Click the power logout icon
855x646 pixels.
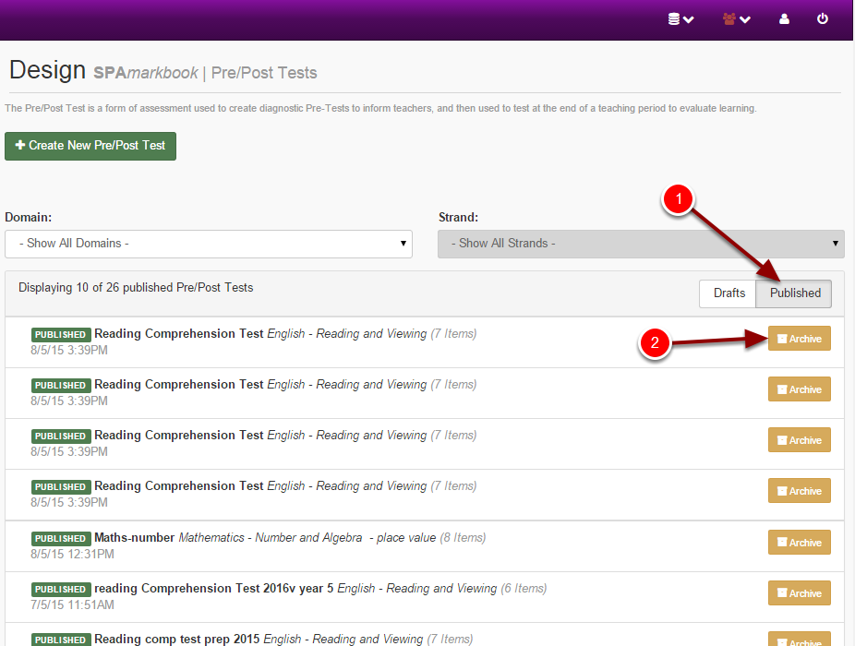pos(822,19)
